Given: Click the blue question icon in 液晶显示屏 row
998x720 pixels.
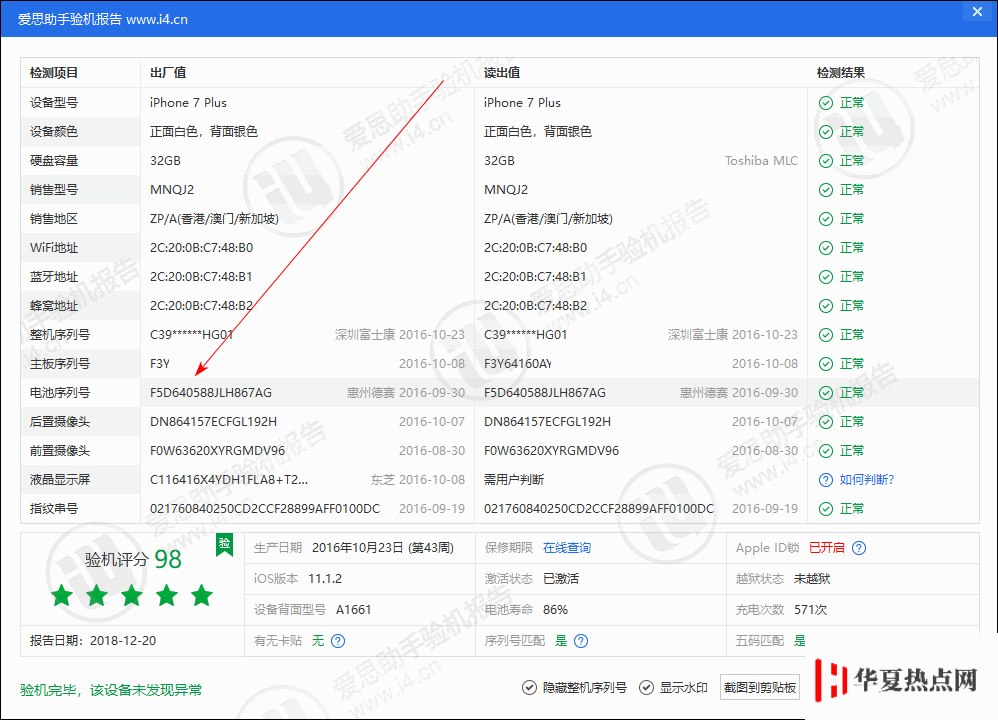Looking at the screenshot, I should pyautogui.click(x=826, y=480).
